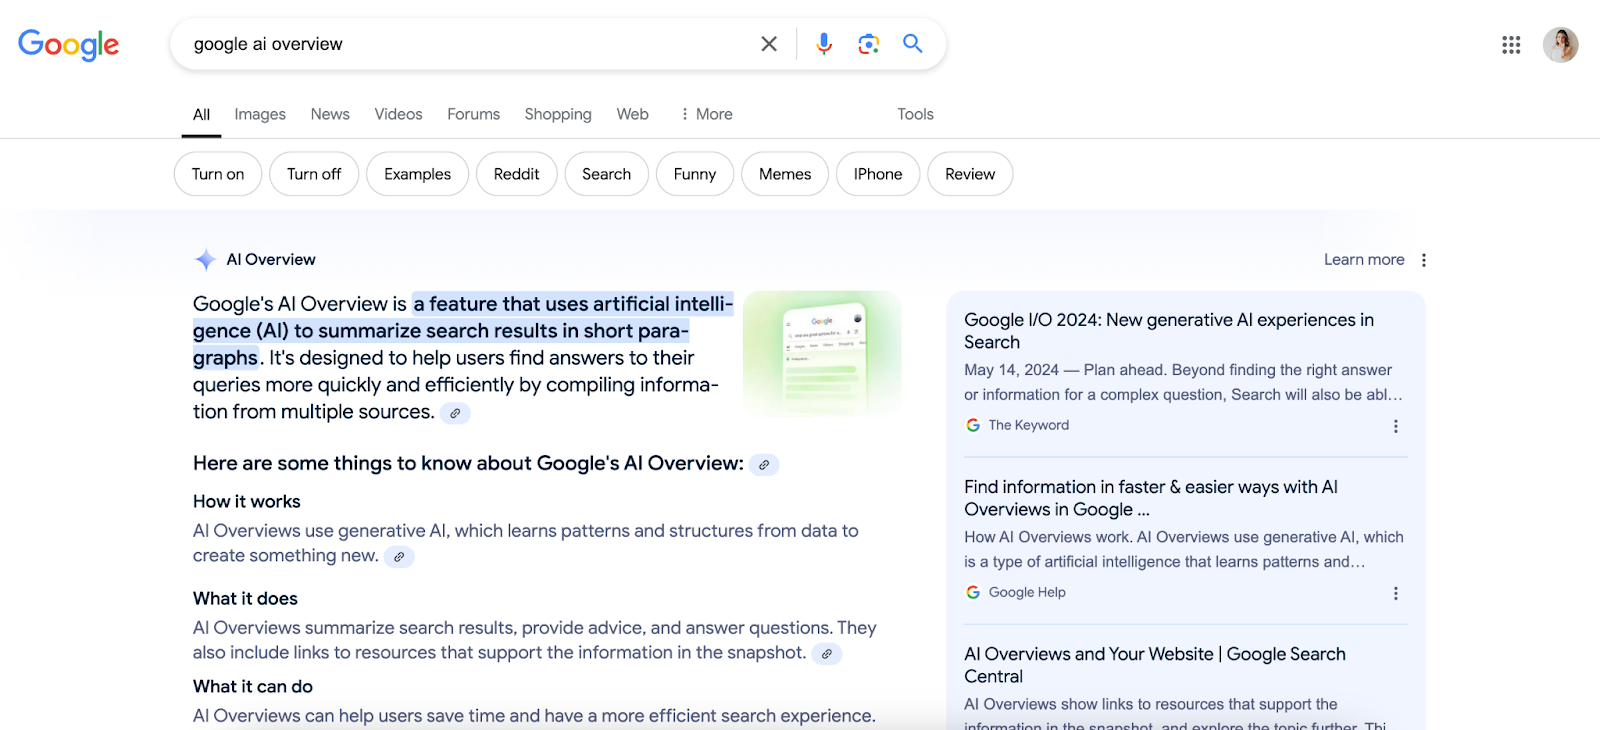Open 'AI Overviews and Your Website' result
This screenshot has height=730, width=1600.
(x=1155, y=665)
